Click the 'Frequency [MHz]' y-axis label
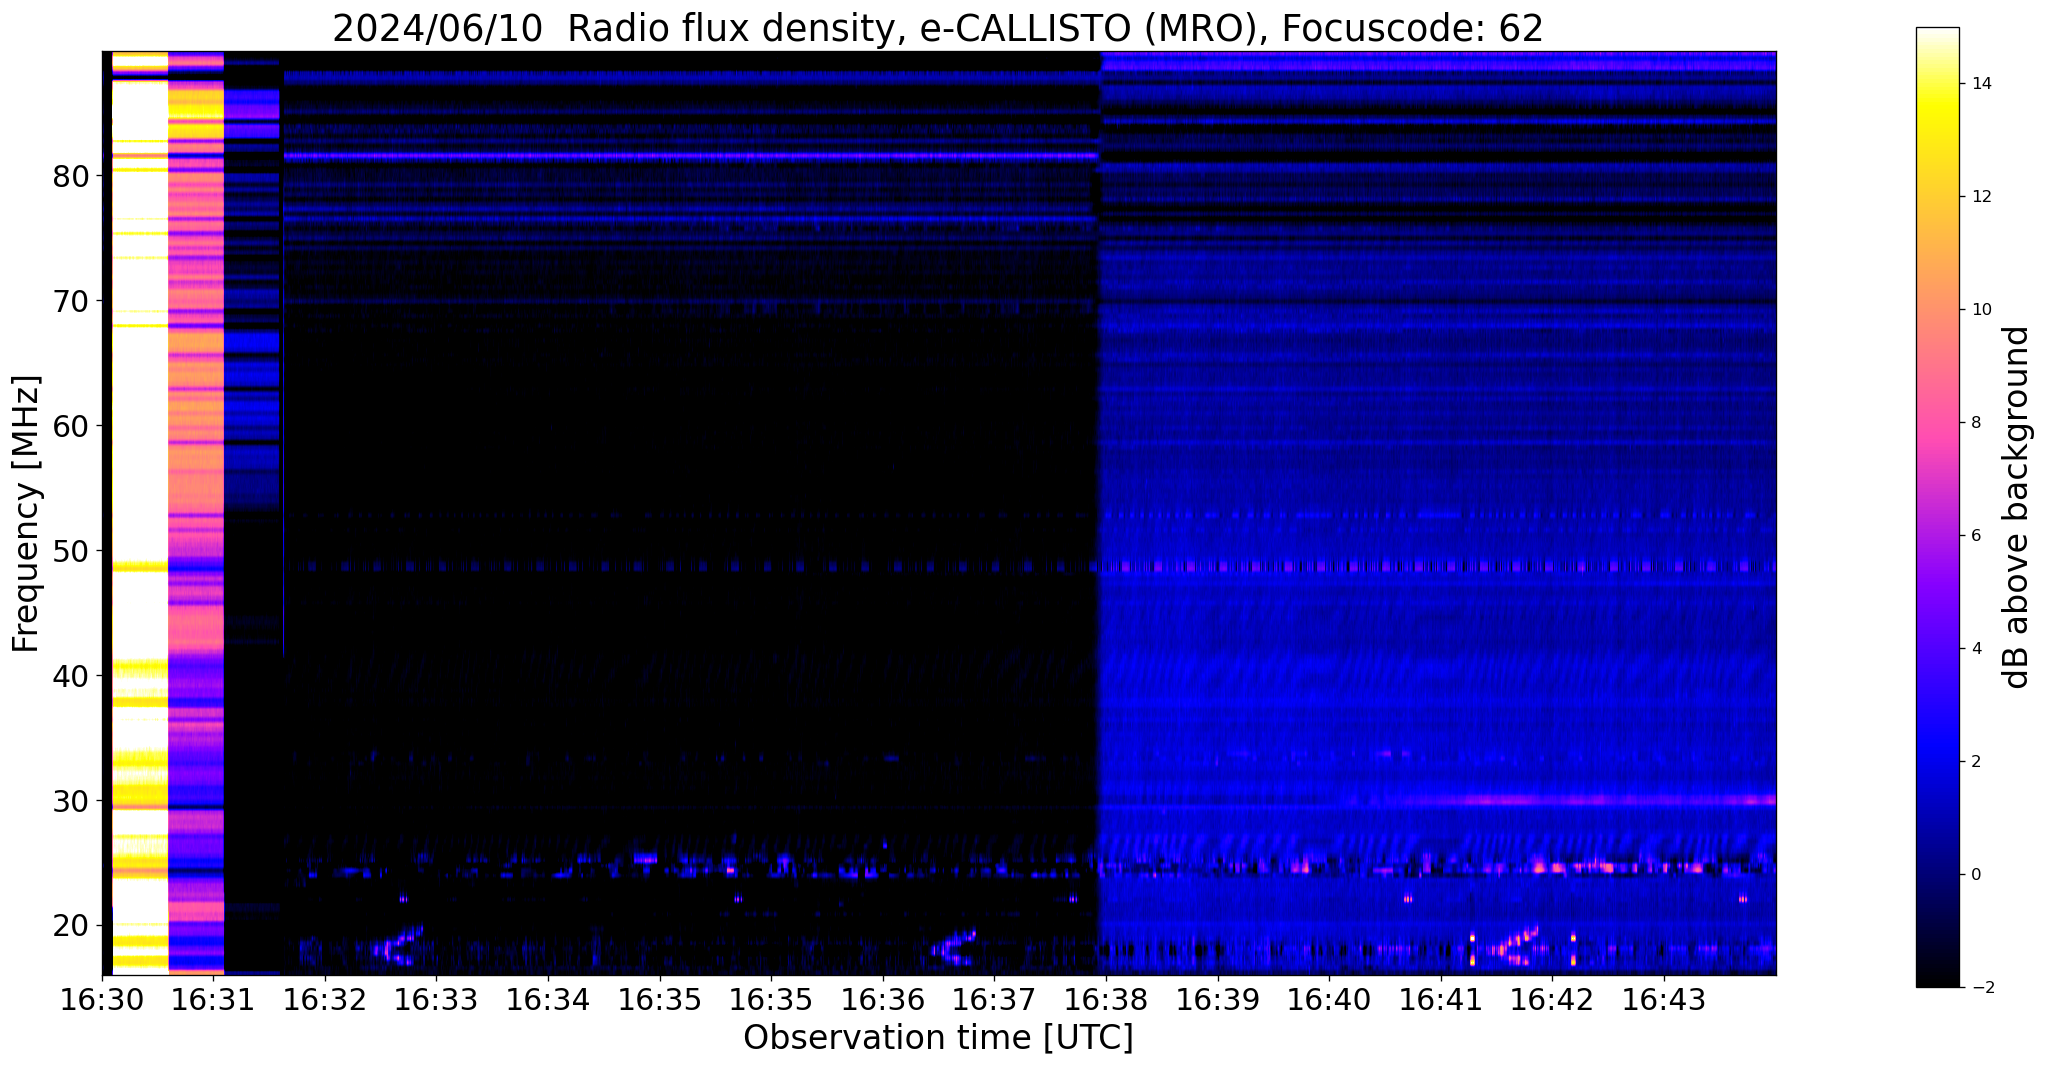The height and width of the screenshot is (1067, 2047). pos(27,513)
